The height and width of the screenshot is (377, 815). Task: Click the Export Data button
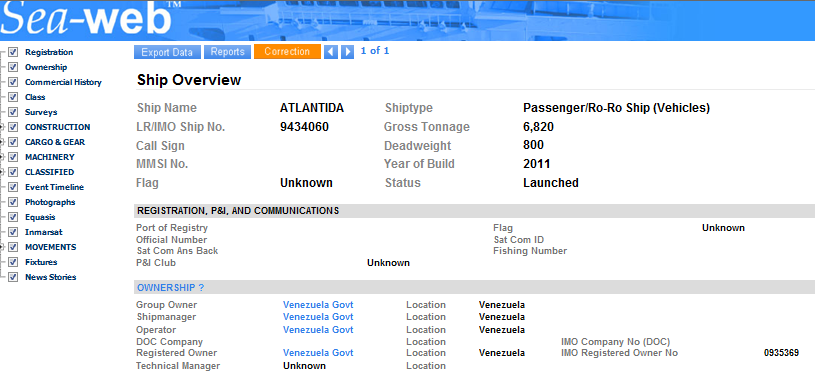pyautogui.click(x=167, y=52)
